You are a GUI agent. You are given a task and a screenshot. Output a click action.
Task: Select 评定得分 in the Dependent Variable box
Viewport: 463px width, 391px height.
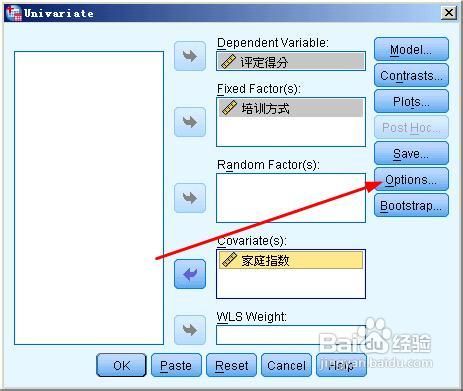pos(291,61)
